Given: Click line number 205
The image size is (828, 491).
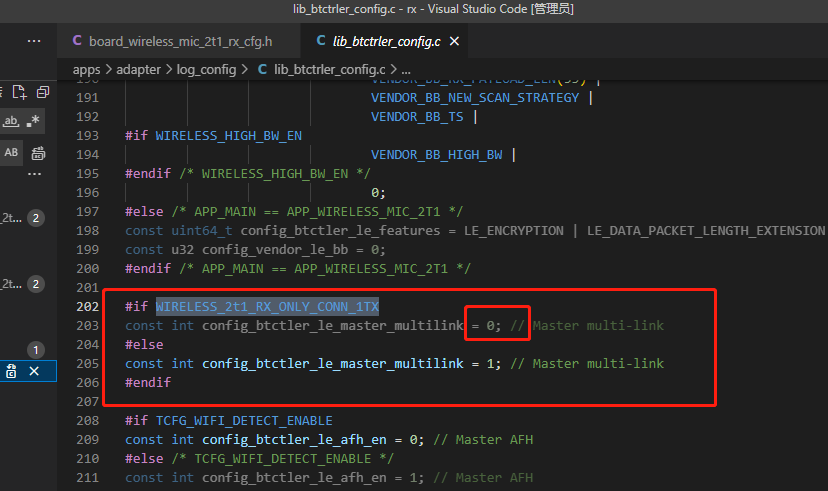Looking at the screenshot, I should (87, 364).
